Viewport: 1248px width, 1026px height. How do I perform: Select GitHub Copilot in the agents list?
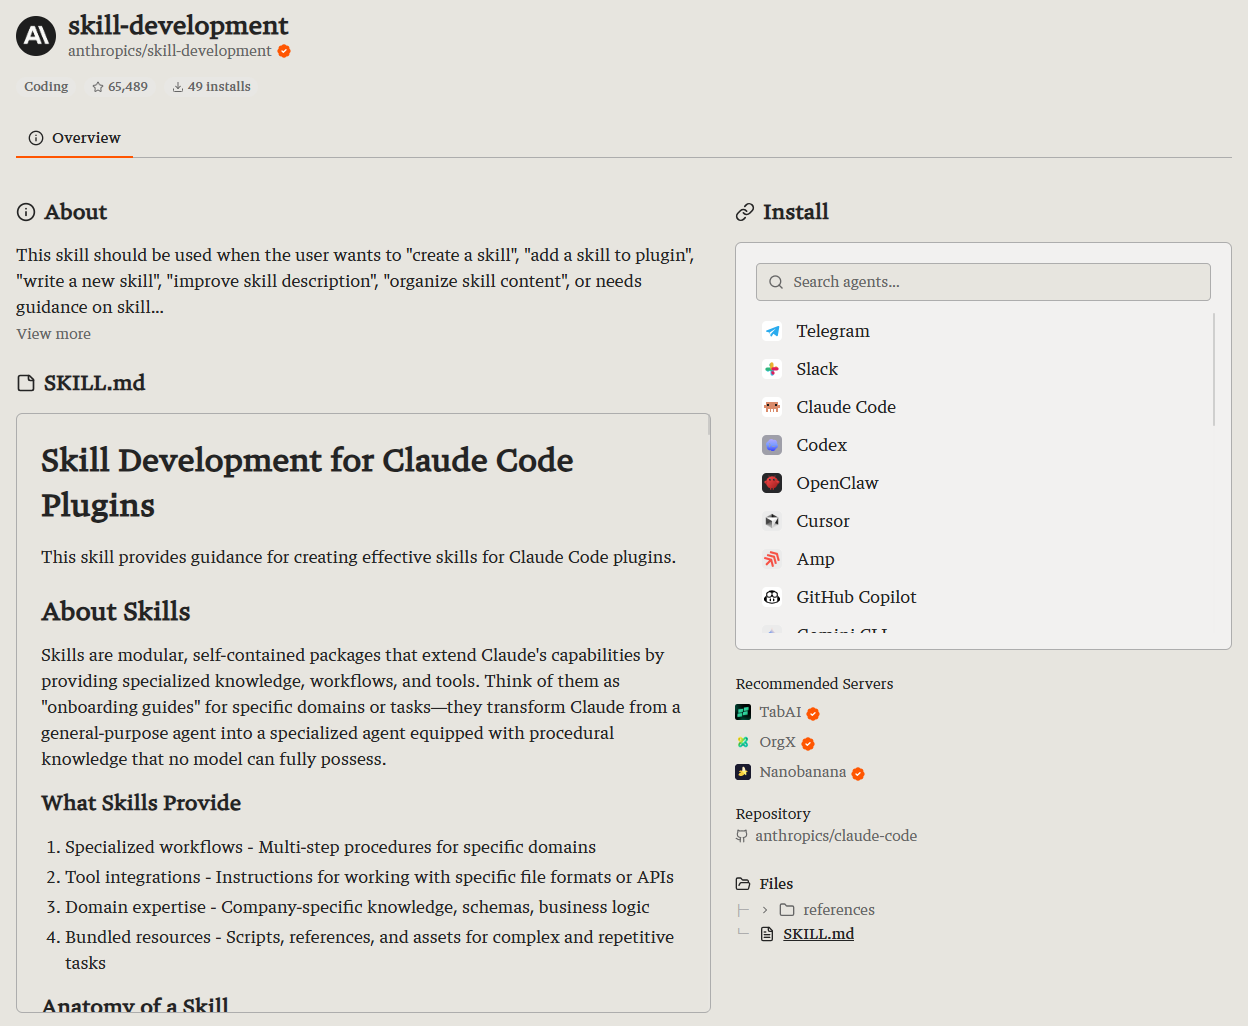[984, 597]
